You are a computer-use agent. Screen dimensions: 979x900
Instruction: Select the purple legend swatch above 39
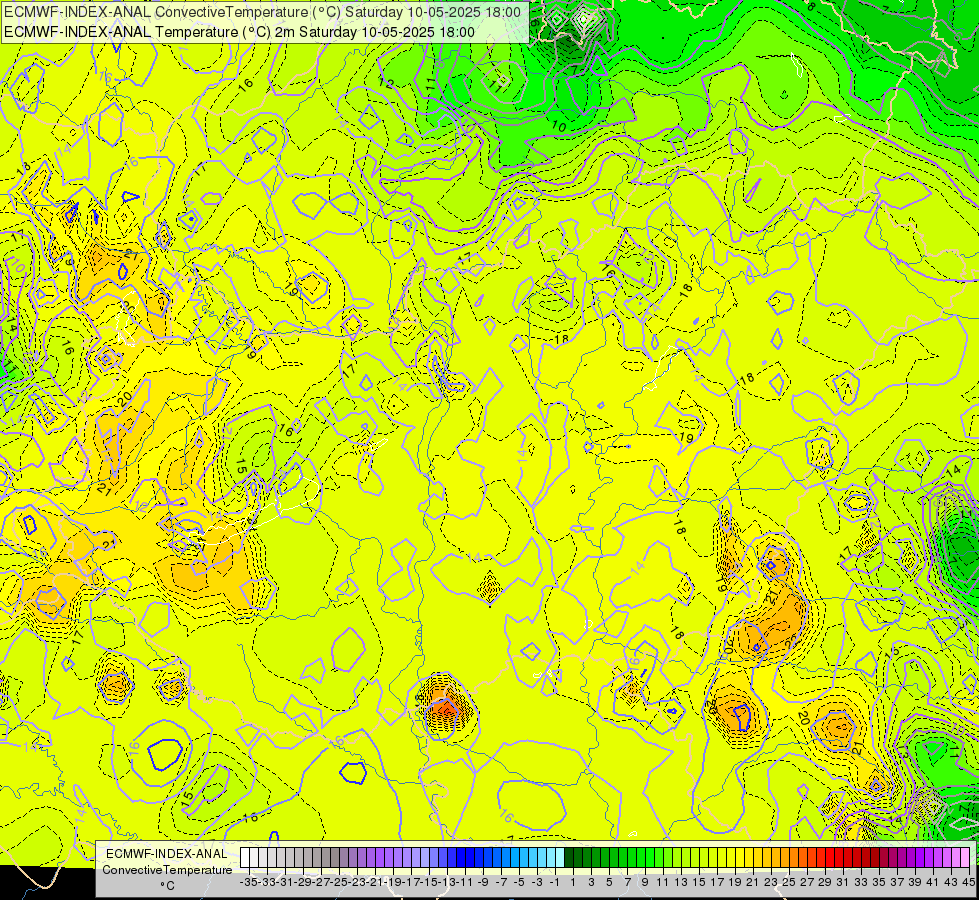click(x=910, y=857)
